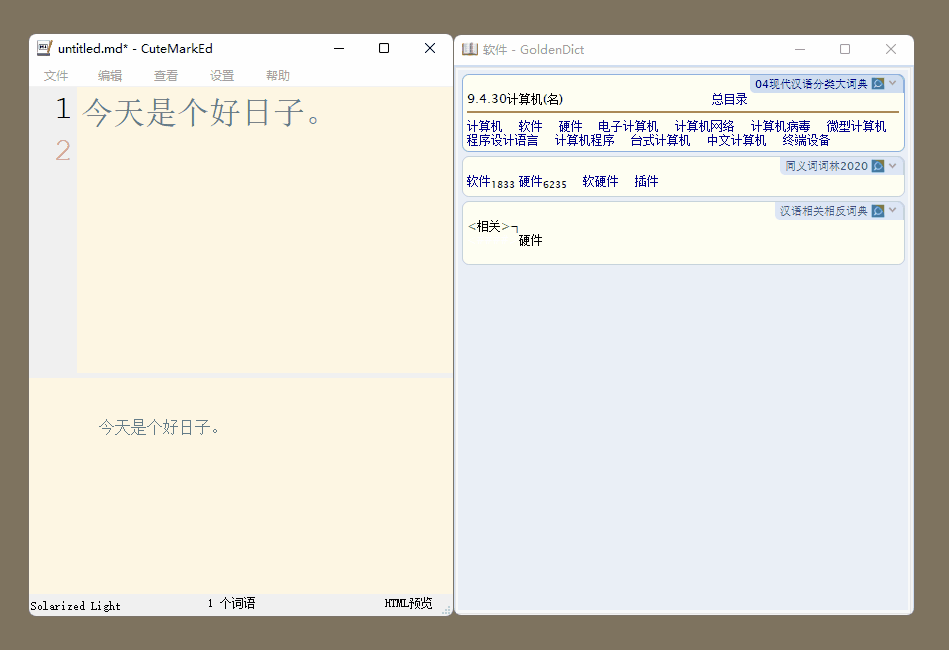Open the 查看 menu in CuteMarkEd

pos(166,76)
